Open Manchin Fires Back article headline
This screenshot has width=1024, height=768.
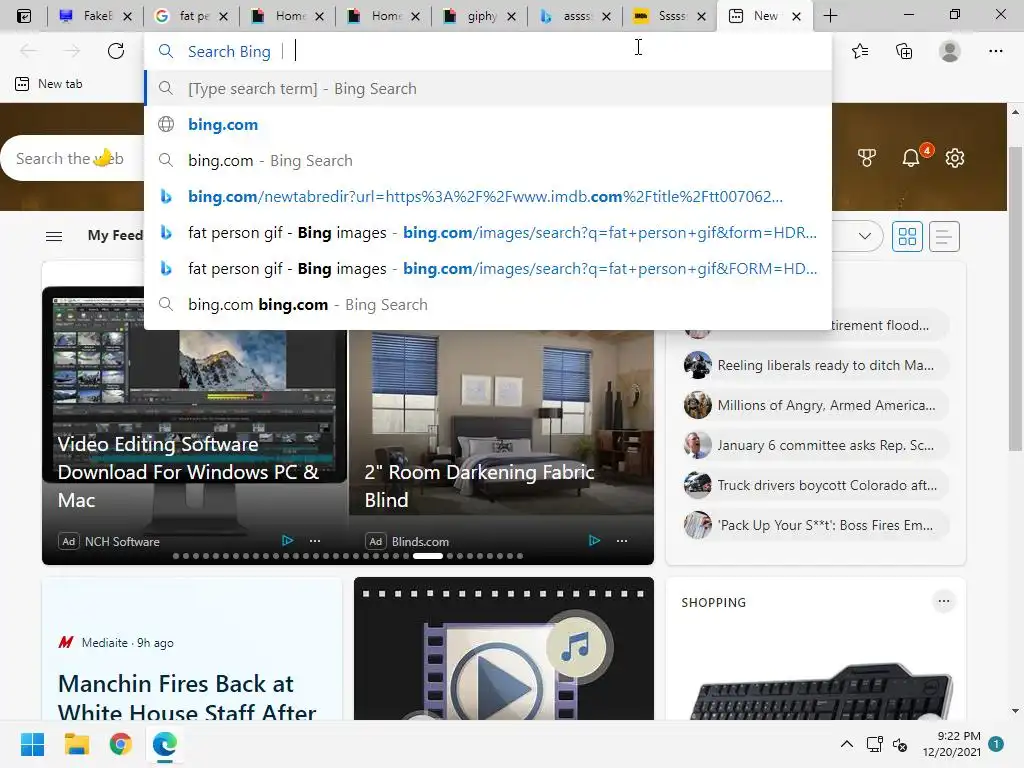[187, 696]
